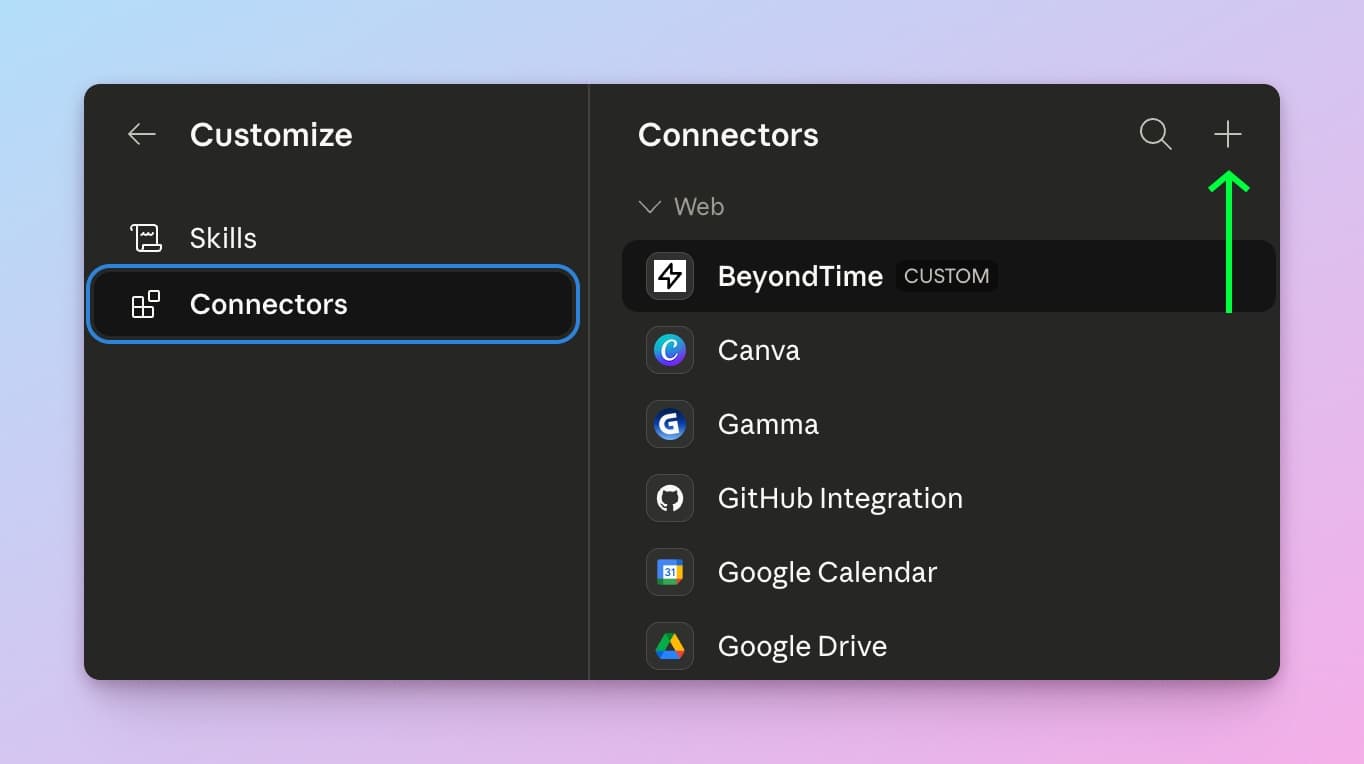
Task: Go back using the arrow icon
Action: [141, 134]
